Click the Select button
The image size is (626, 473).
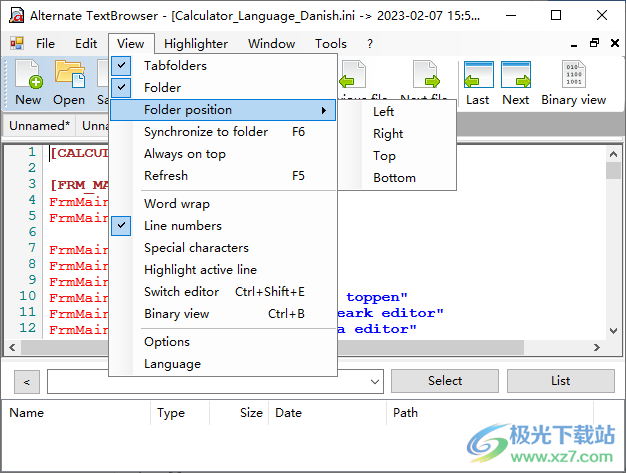click(445, 381)
